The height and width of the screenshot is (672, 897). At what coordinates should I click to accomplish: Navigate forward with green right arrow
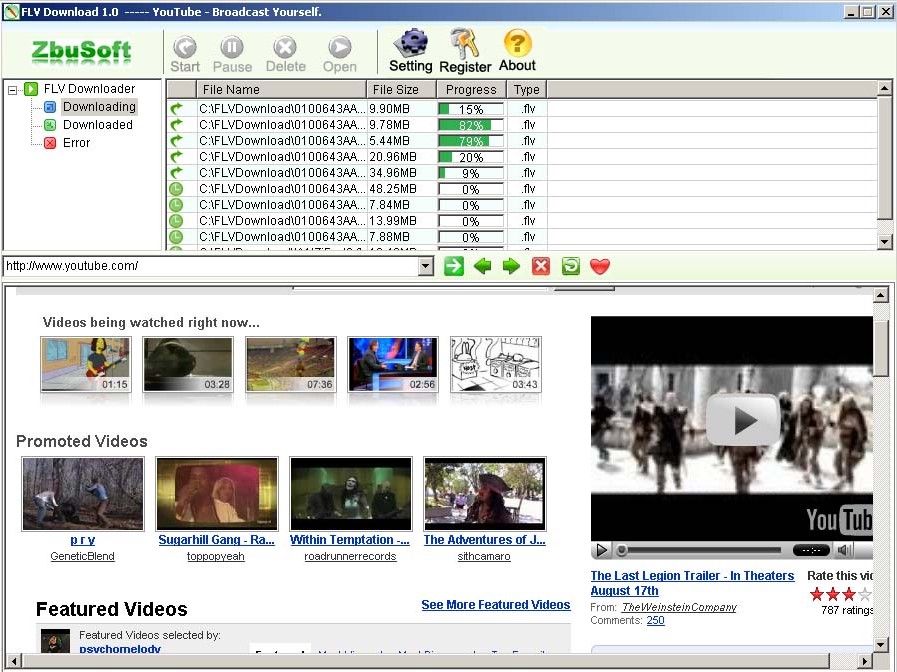point(512,266)
